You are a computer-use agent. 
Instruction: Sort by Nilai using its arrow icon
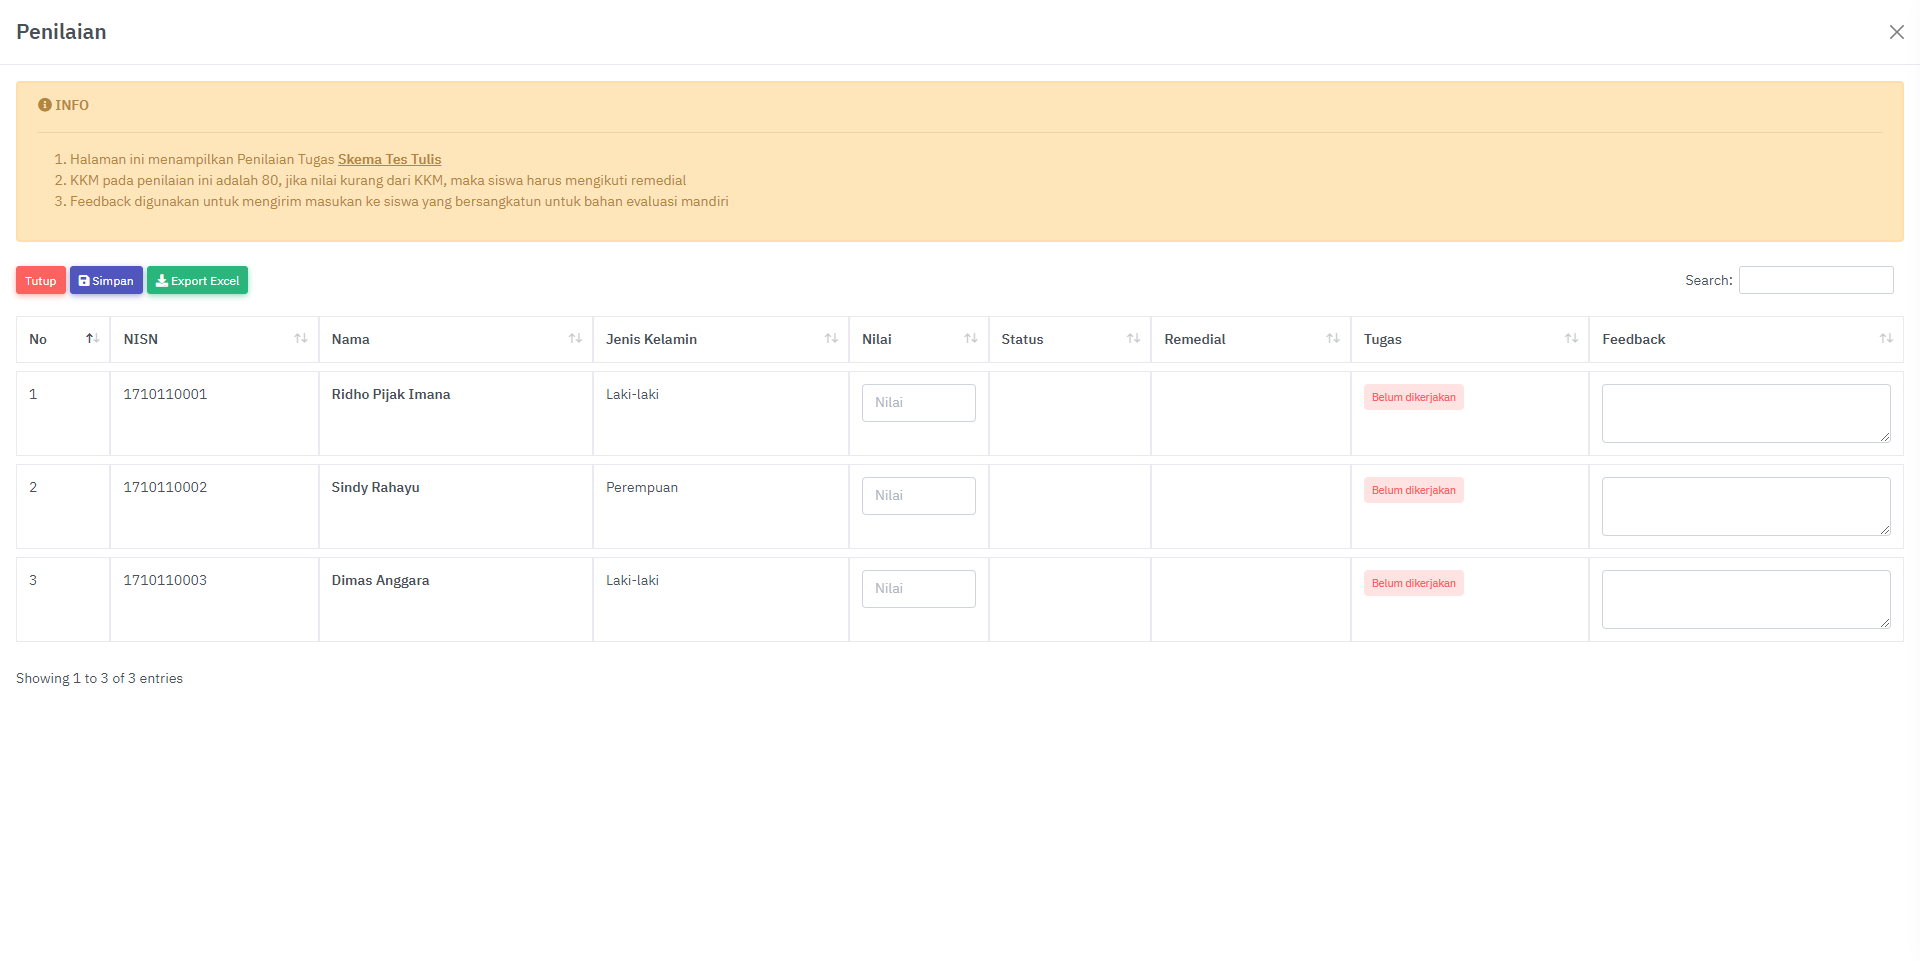[x=970, y=339]
